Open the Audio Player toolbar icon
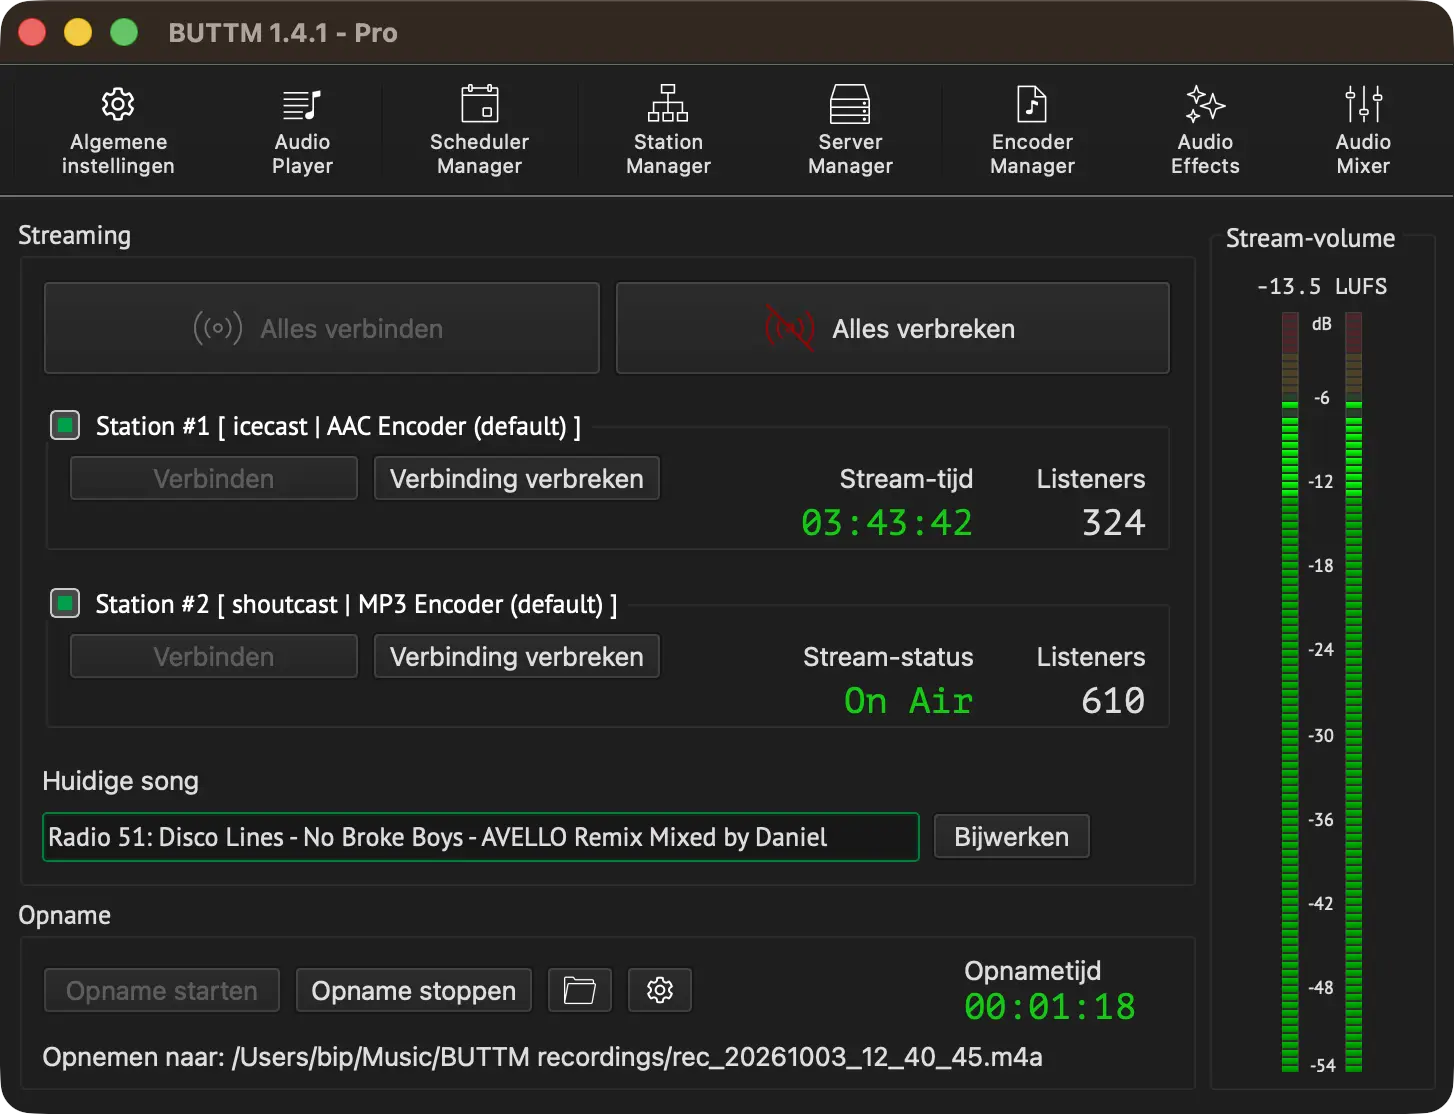The image size is (1454, 1114). [x=302, y=104]
